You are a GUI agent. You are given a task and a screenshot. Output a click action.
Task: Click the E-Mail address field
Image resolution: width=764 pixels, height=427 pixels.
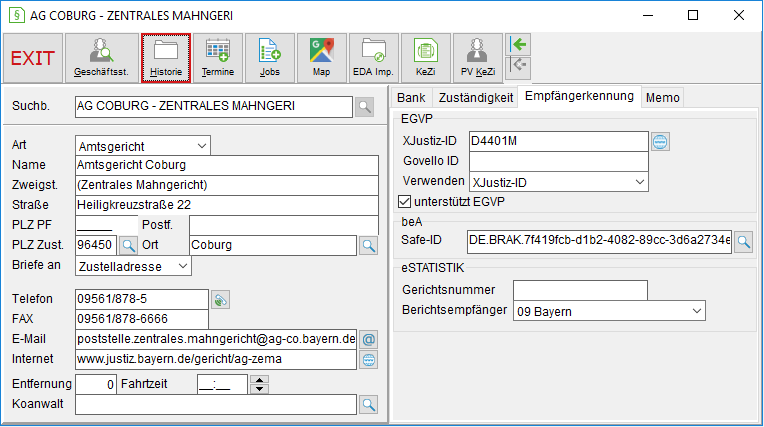(216, 339)
